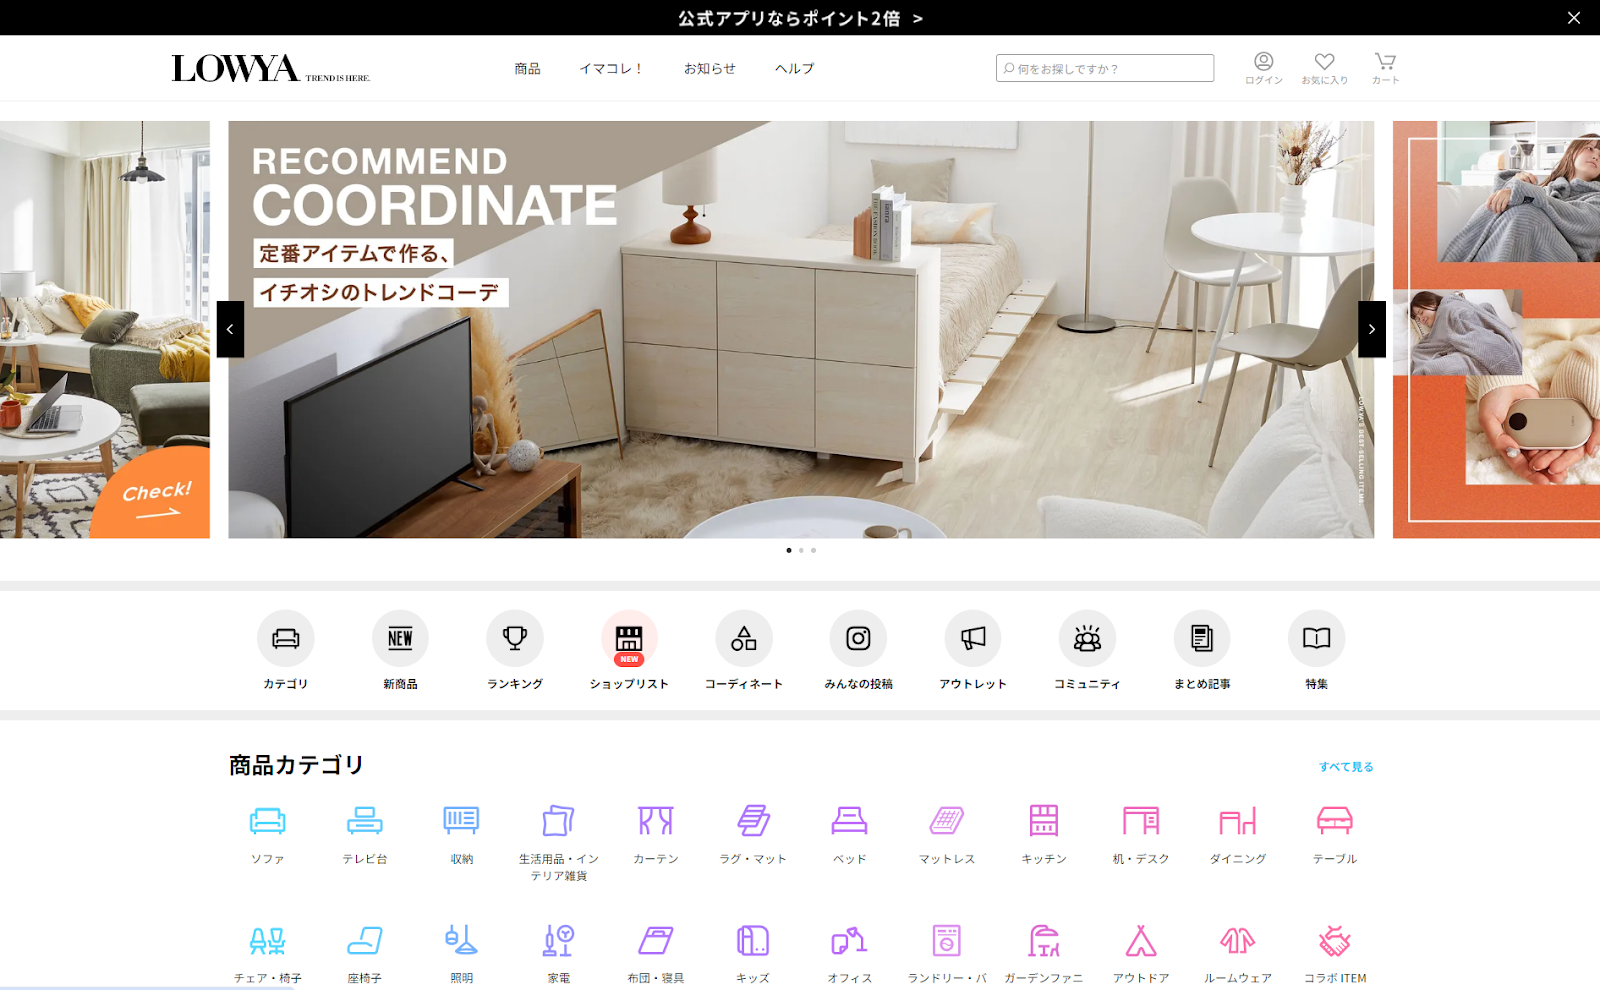Select the 照明 lighting category icon
1600x990 pixels.
(461, 941)
